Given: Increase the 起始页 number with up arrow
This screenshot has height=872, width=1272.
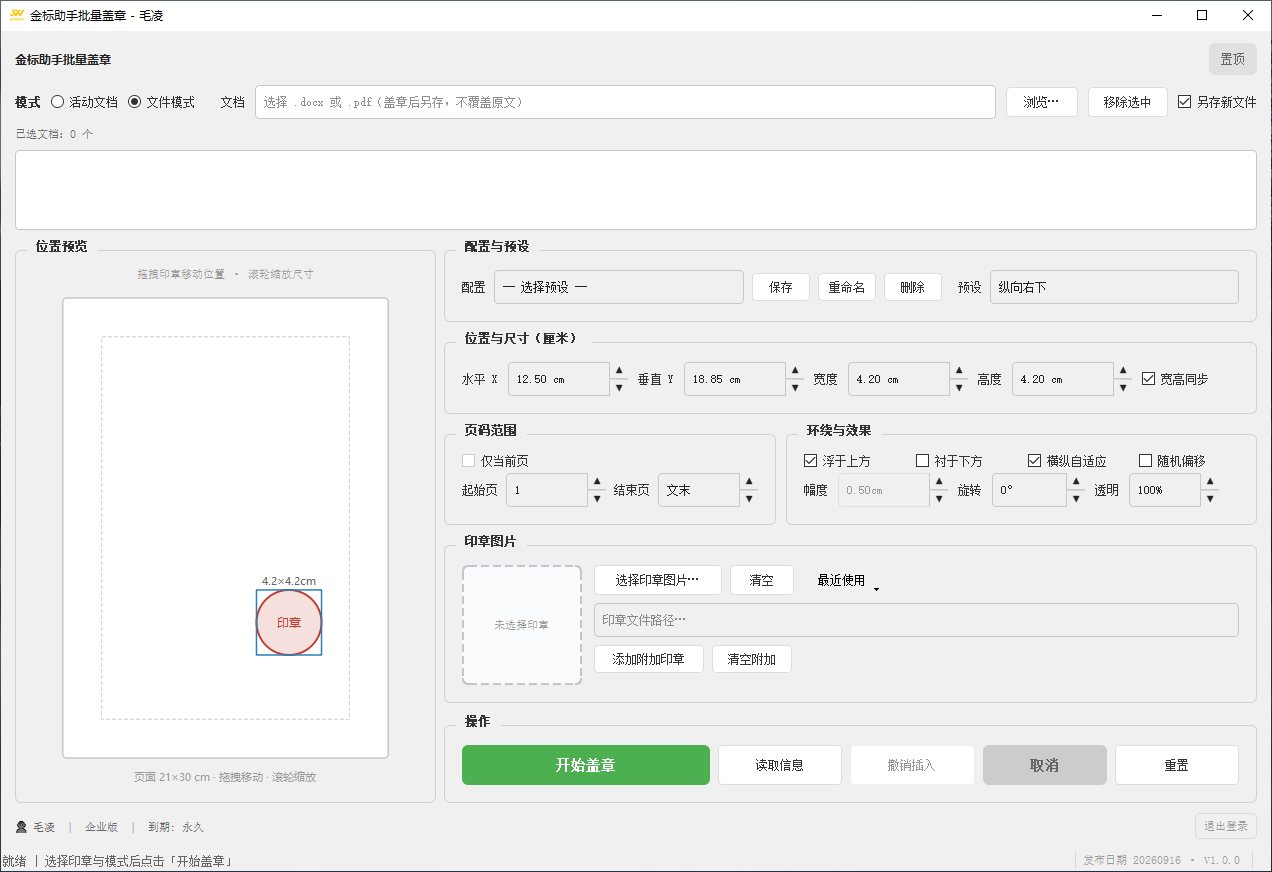Looking at the screenshot, I should click(x=597, y=483).
